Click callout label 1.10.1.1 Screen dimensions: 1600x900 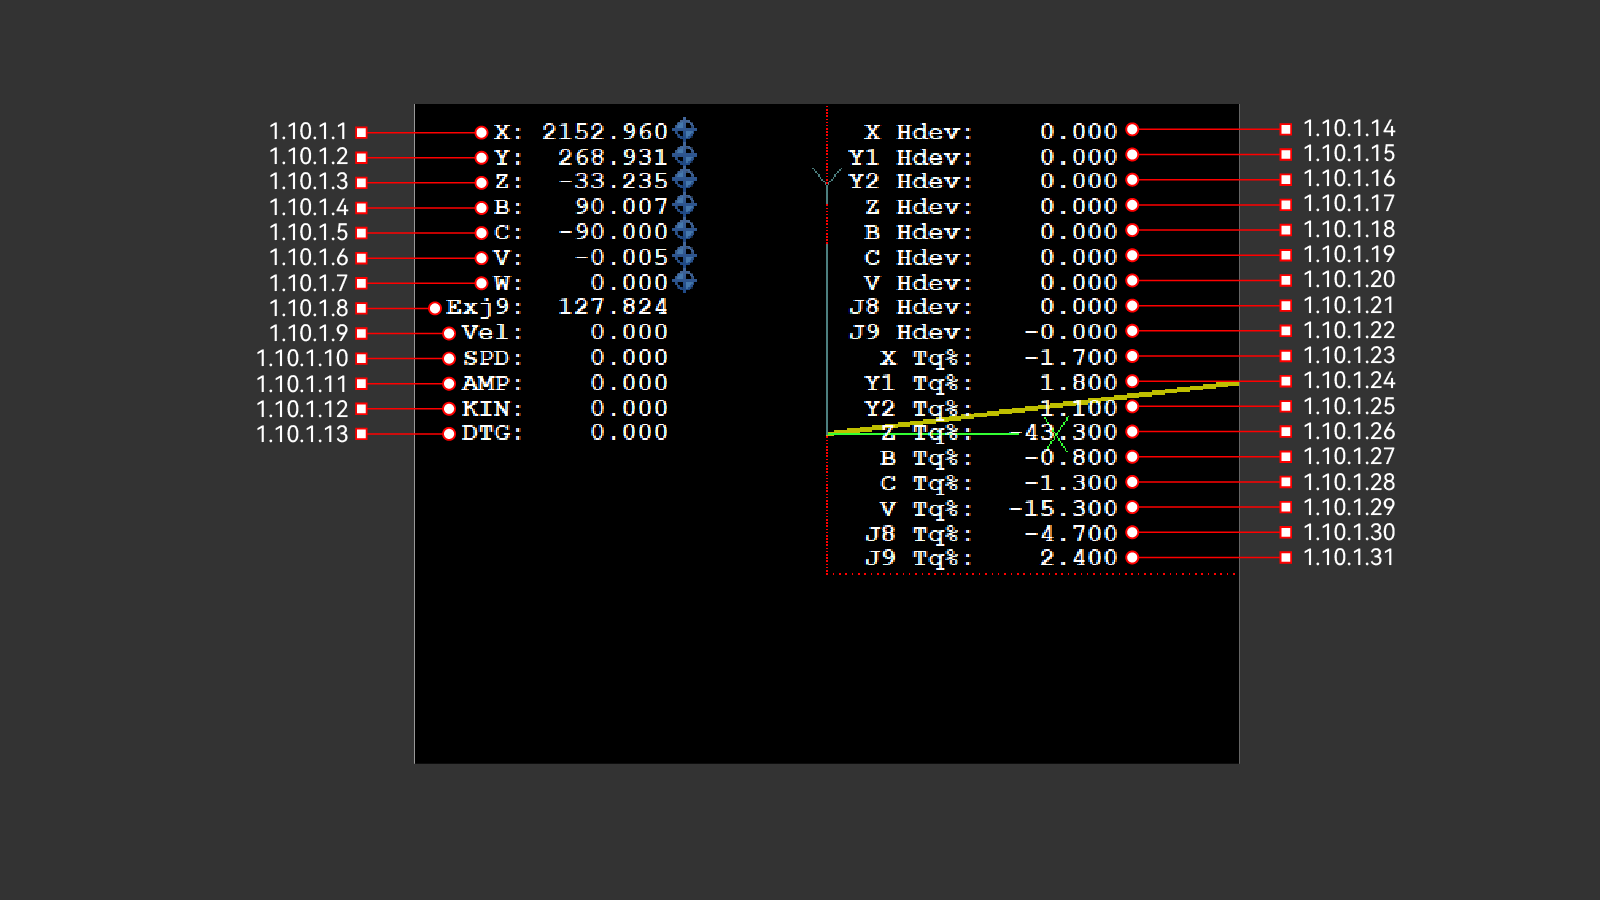[308, 132]
